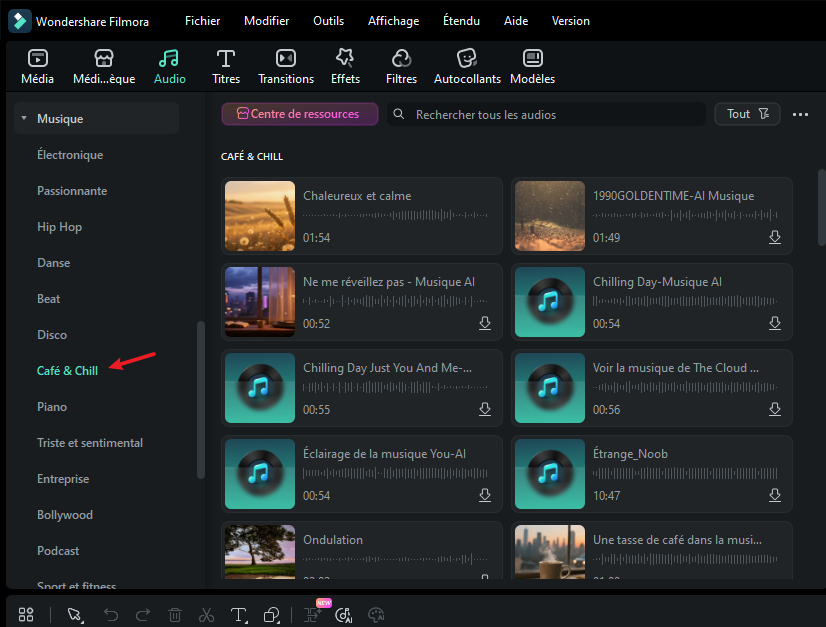The width and height of the screenshot is (826, 627).
Task: Download the Étrange_Noob audio track
Action: click(774, 495)
